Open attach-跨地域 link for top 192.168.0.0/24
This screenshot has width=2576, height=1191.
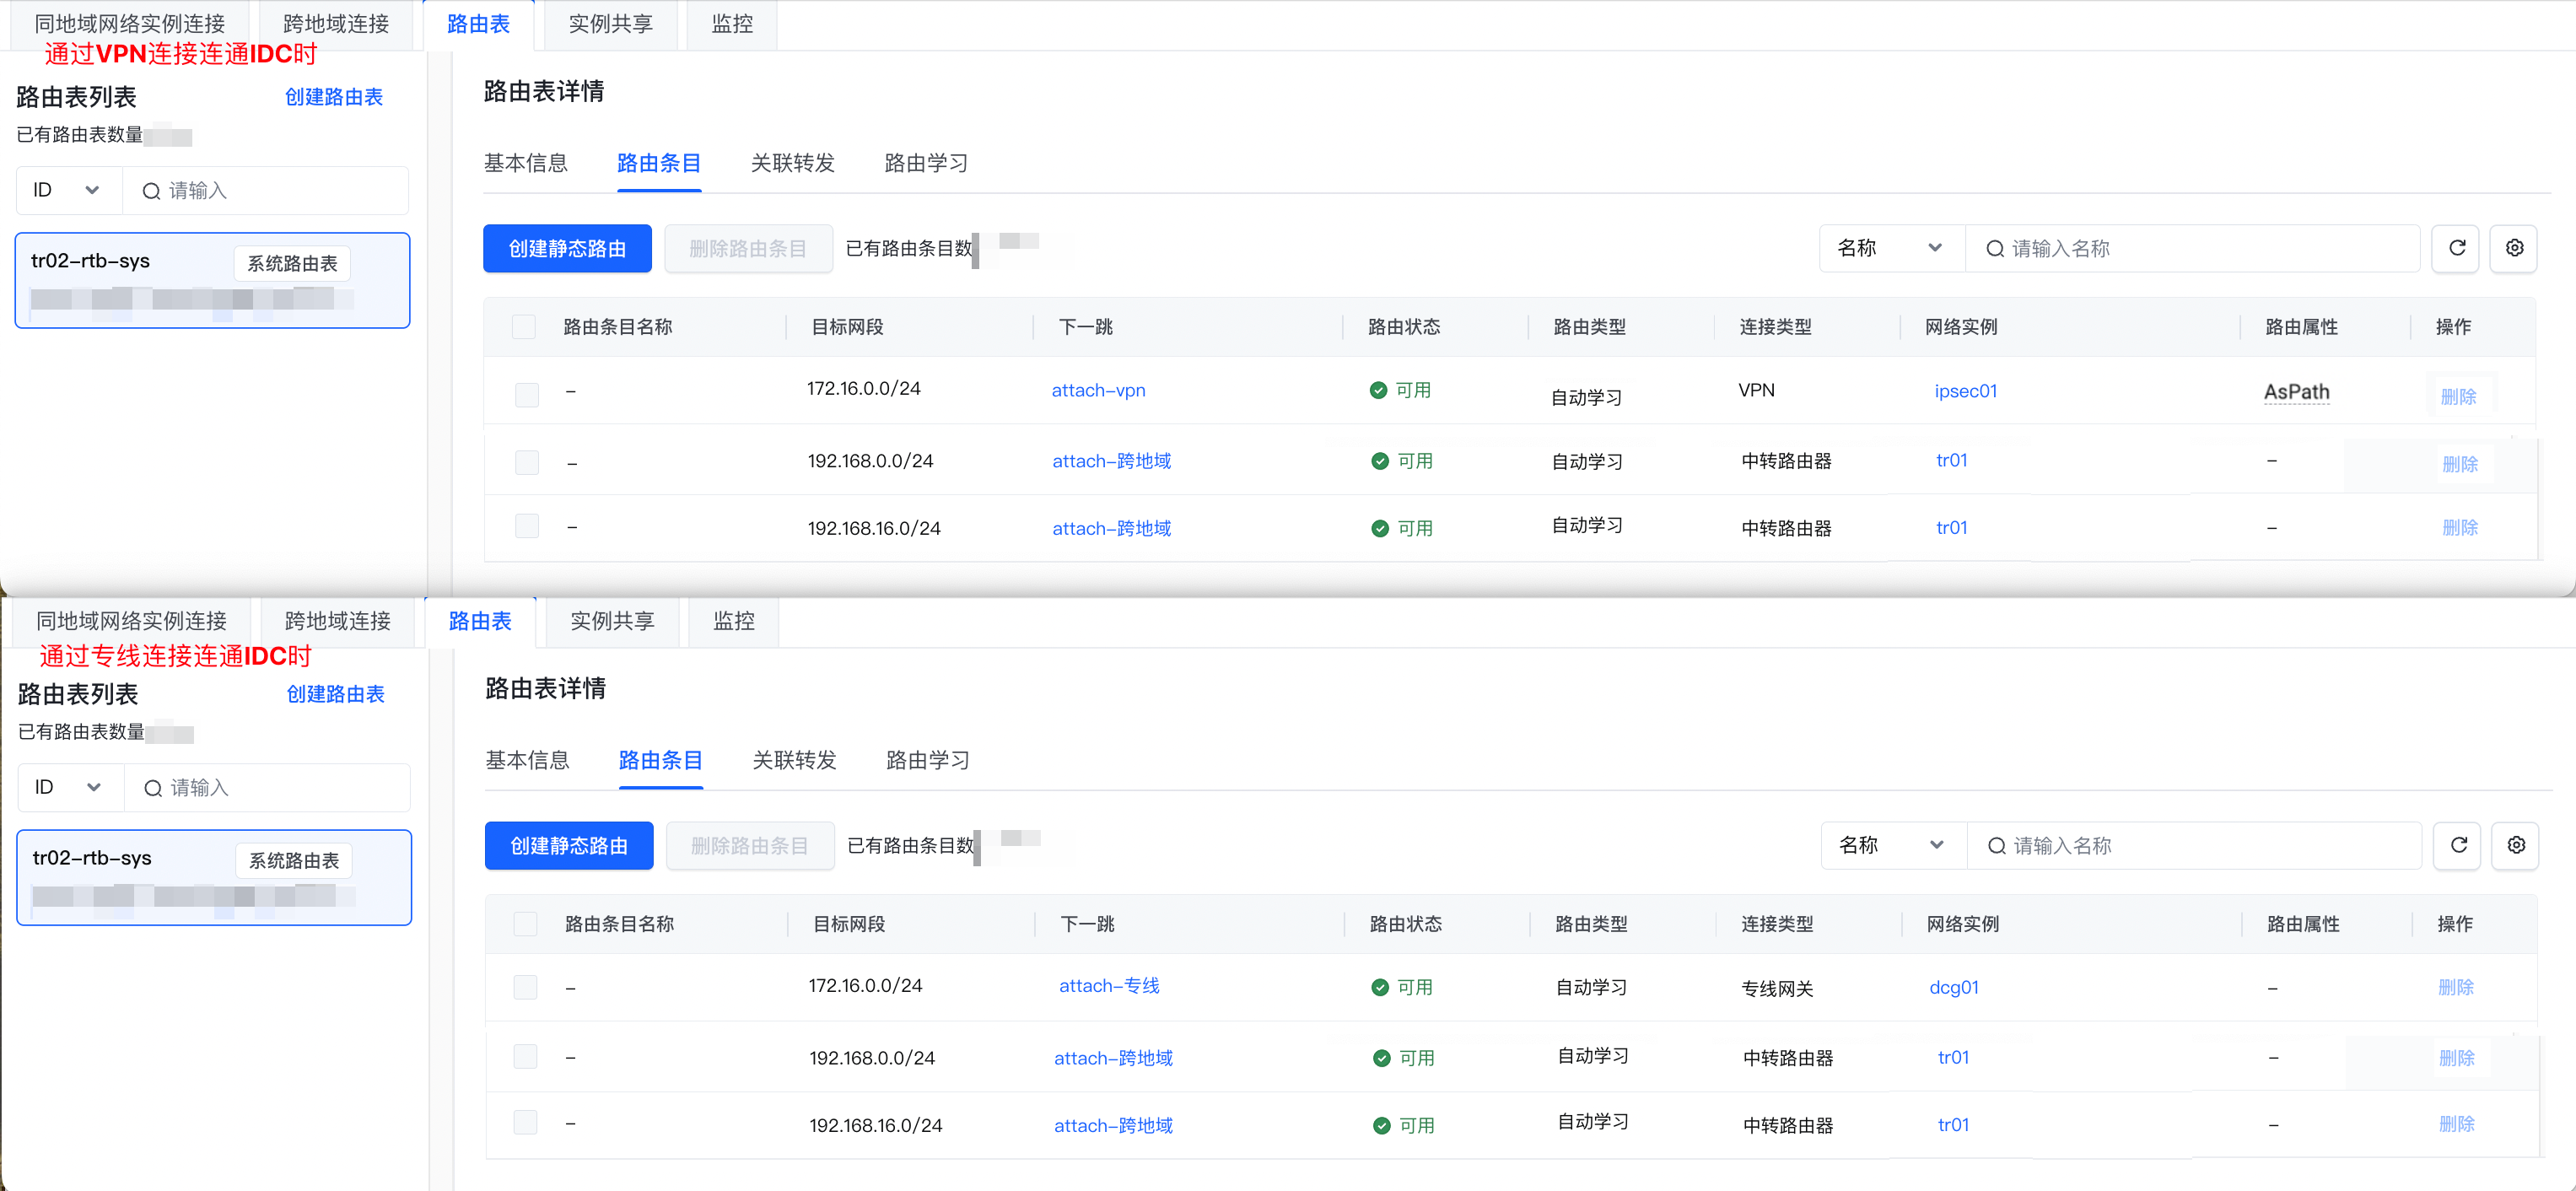click(x=1111, y=461)
